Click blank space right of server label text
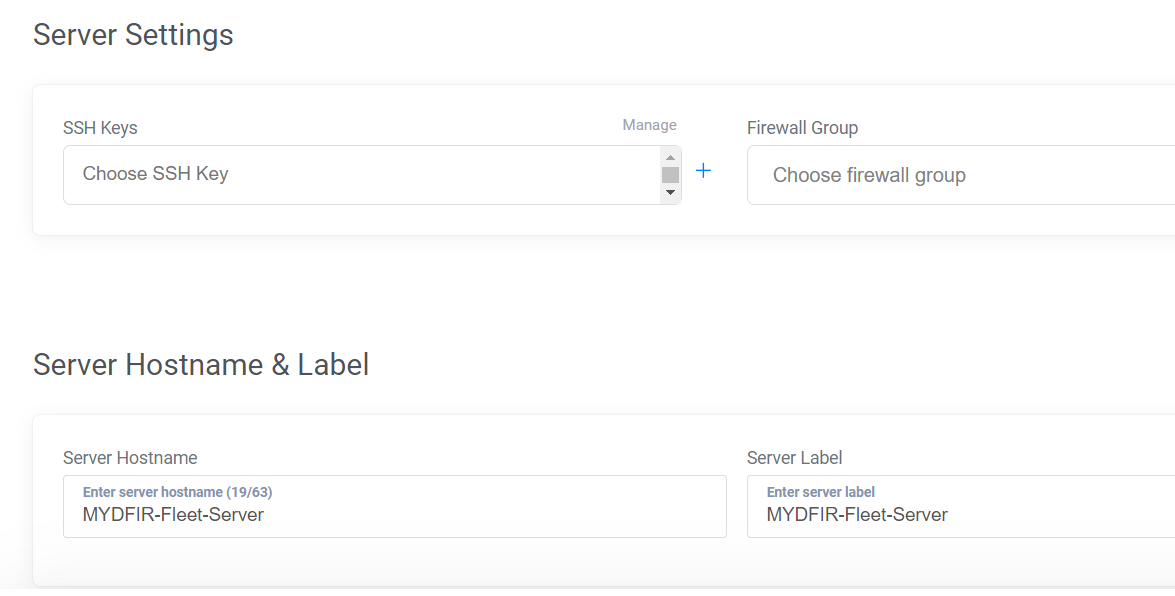The image size is (1175, 596). click(1060, 515)
